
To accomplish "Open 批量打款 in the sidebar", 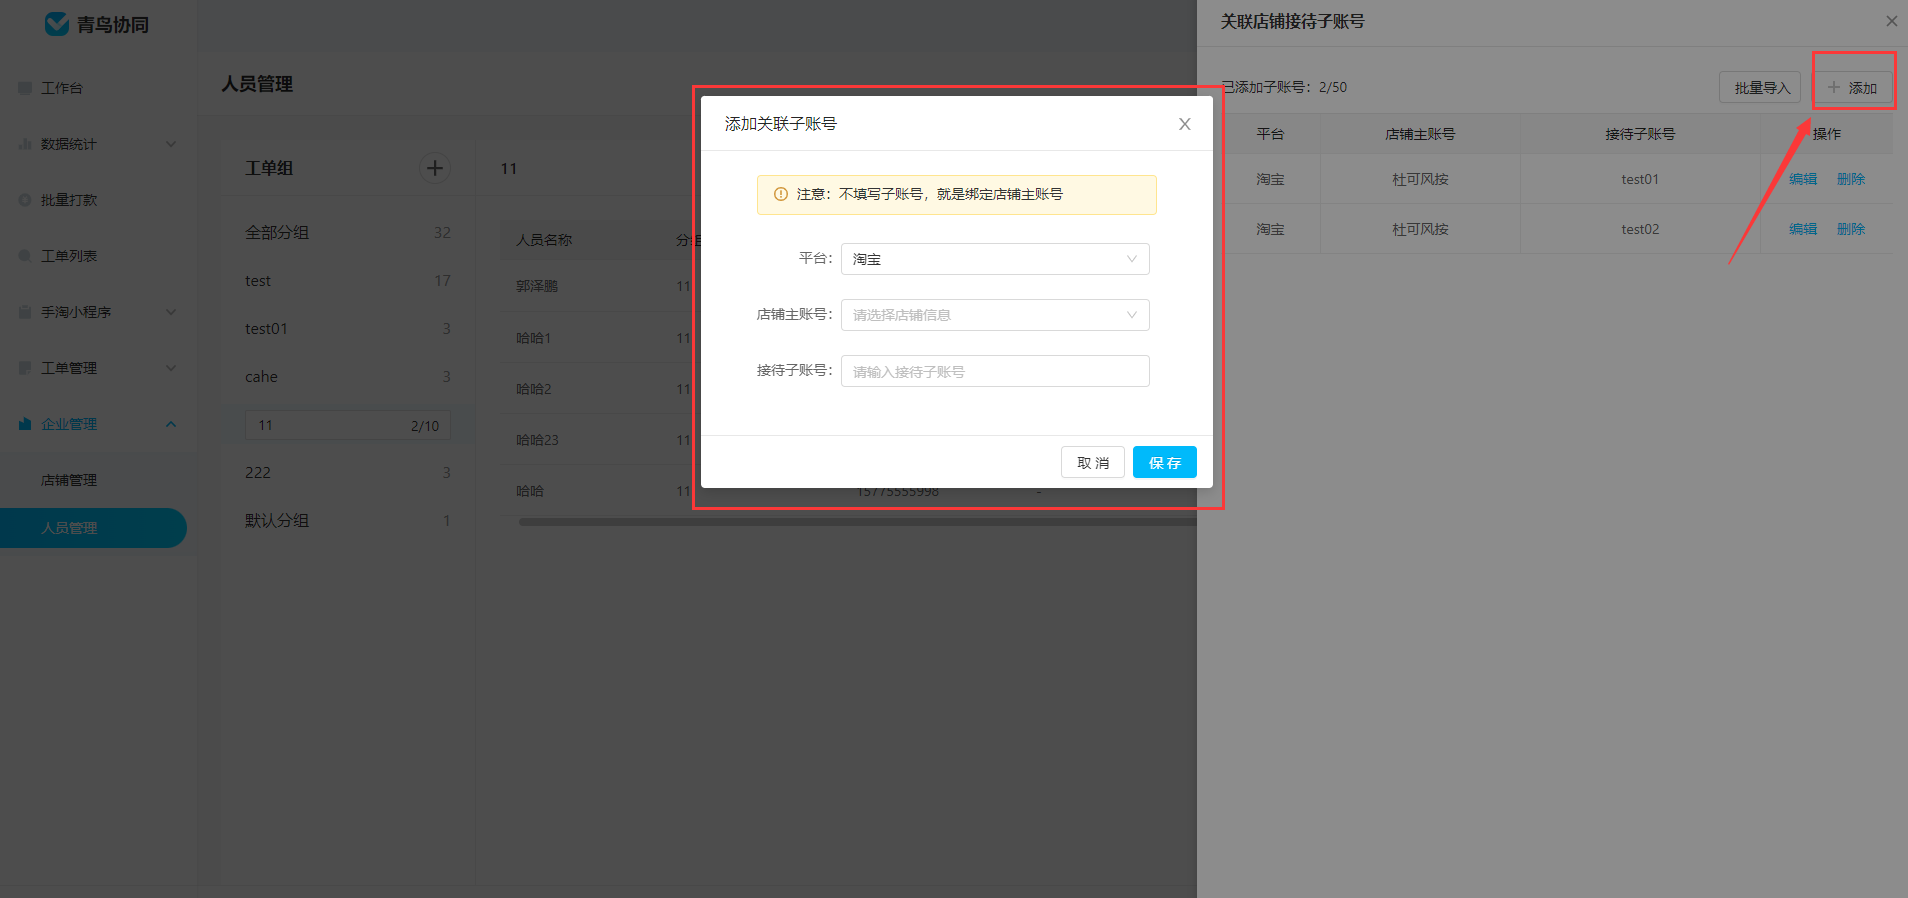I will click(69, 200).
